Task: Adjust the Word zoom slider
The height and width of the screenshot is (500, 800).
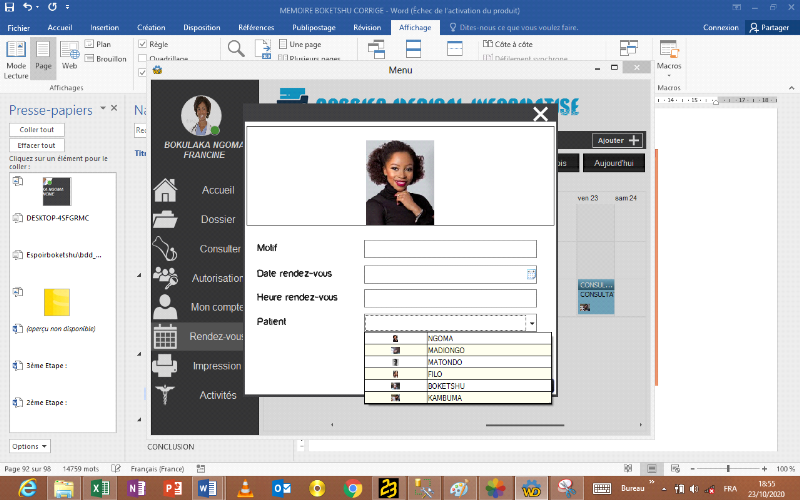Action: pos(728,468)
